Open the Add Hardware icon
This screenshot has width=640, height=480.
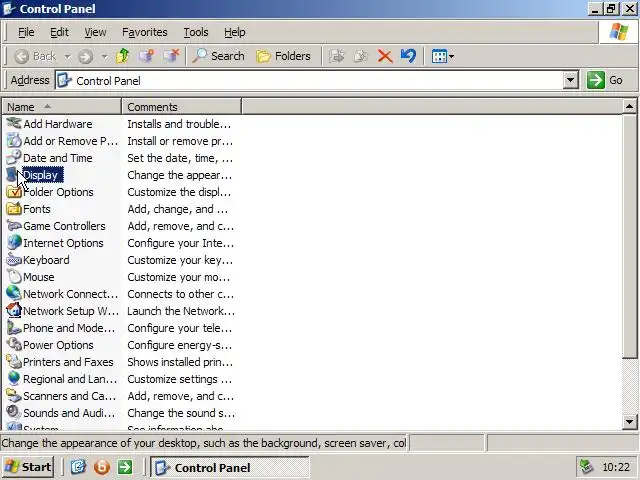tap(14, 124)
